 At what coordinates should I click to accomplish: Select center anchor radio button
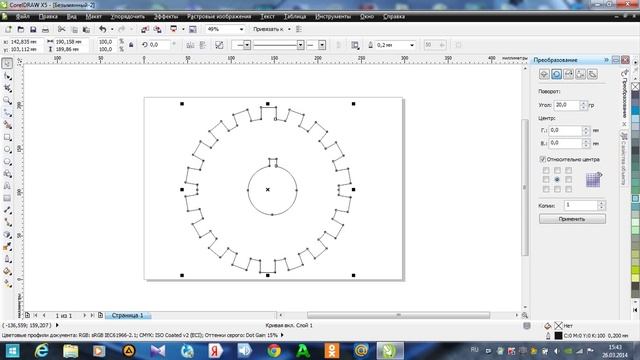pos(557,180)
